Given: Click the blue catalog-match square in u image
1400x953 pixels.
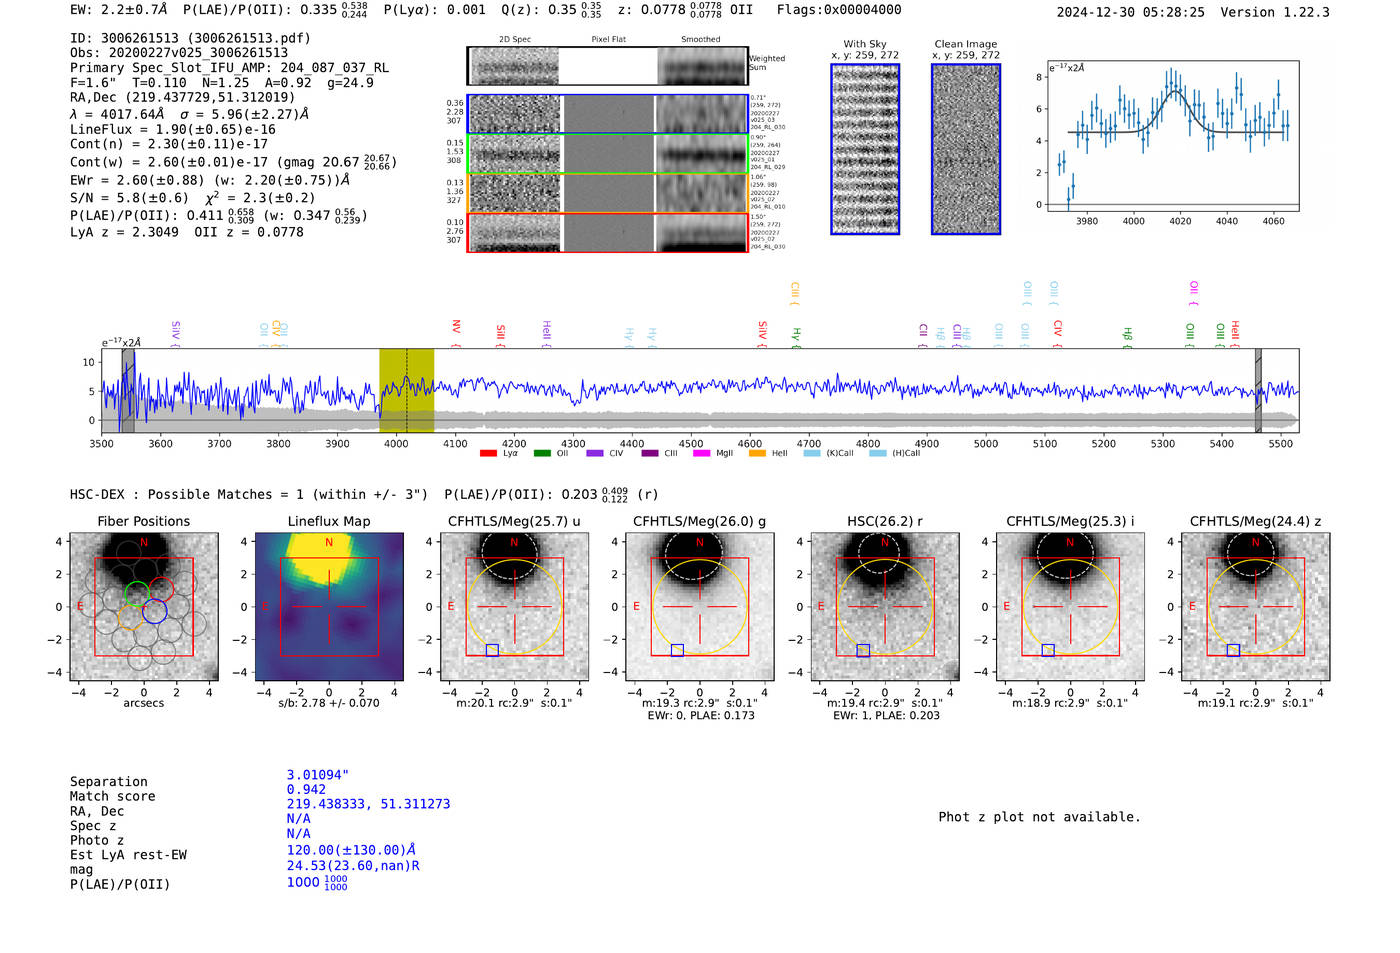Looking at the screenshot, I should click(x=492, y=650).
